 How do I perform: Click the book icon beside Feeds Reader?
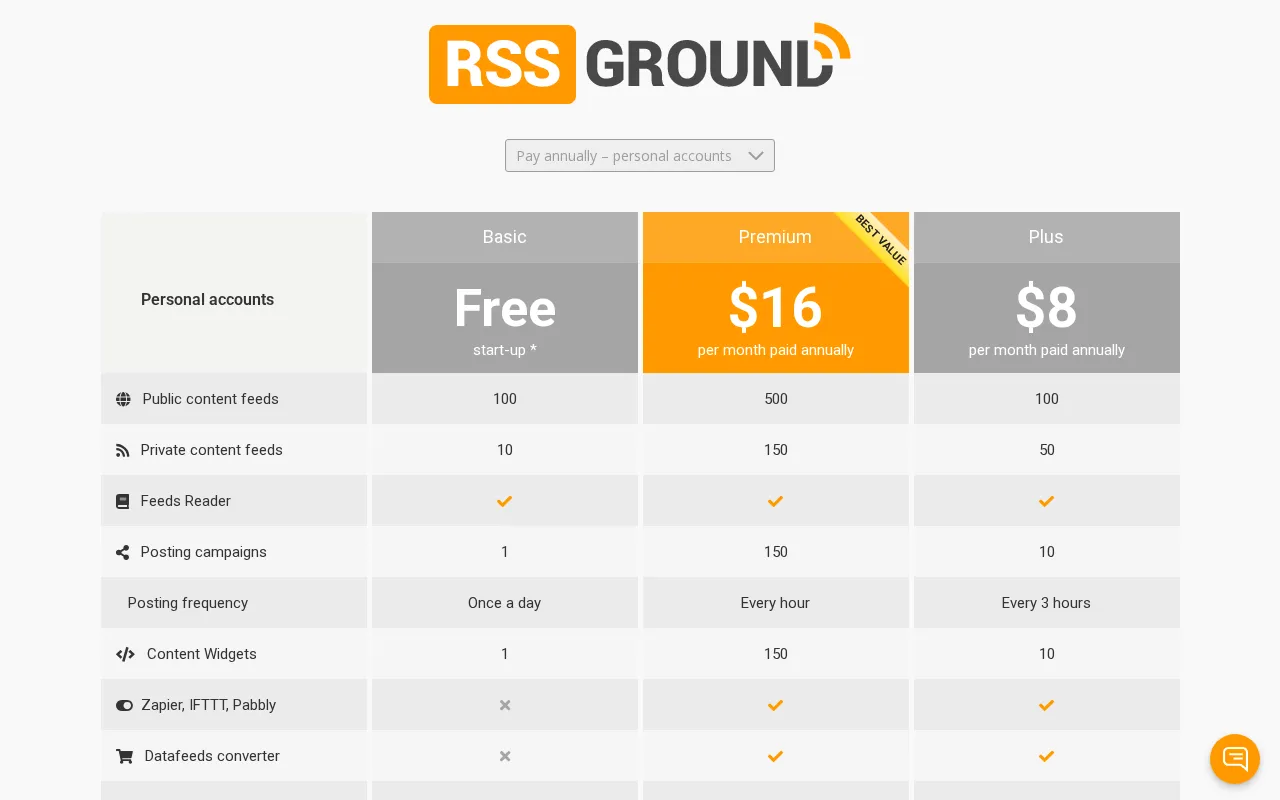(122, 501)
